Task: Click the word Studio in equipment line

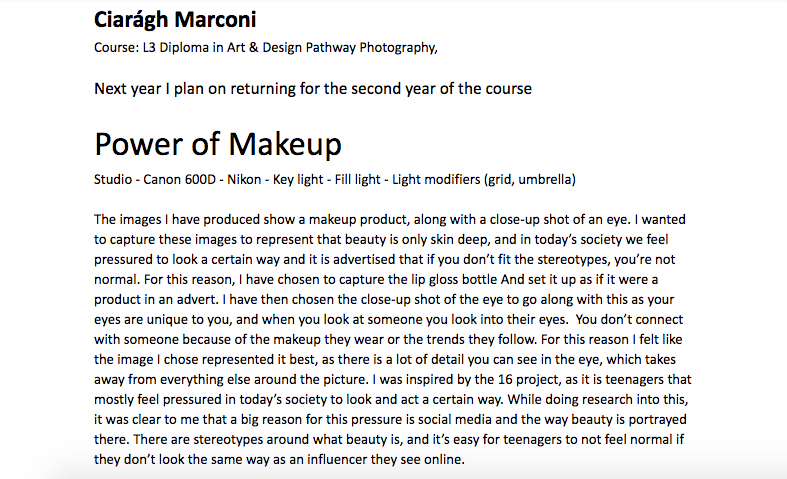Action: [112, 179]
